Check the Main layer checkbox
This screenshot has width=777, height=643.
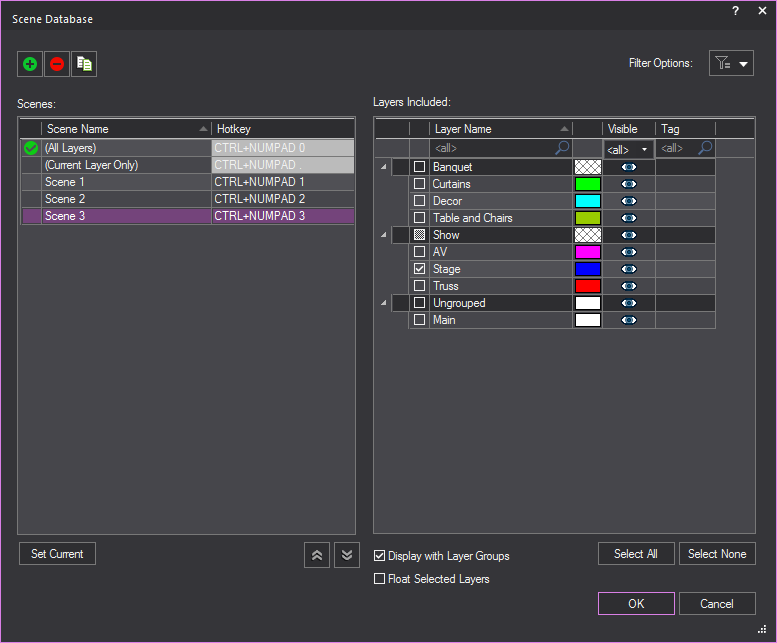pos(419,320)
